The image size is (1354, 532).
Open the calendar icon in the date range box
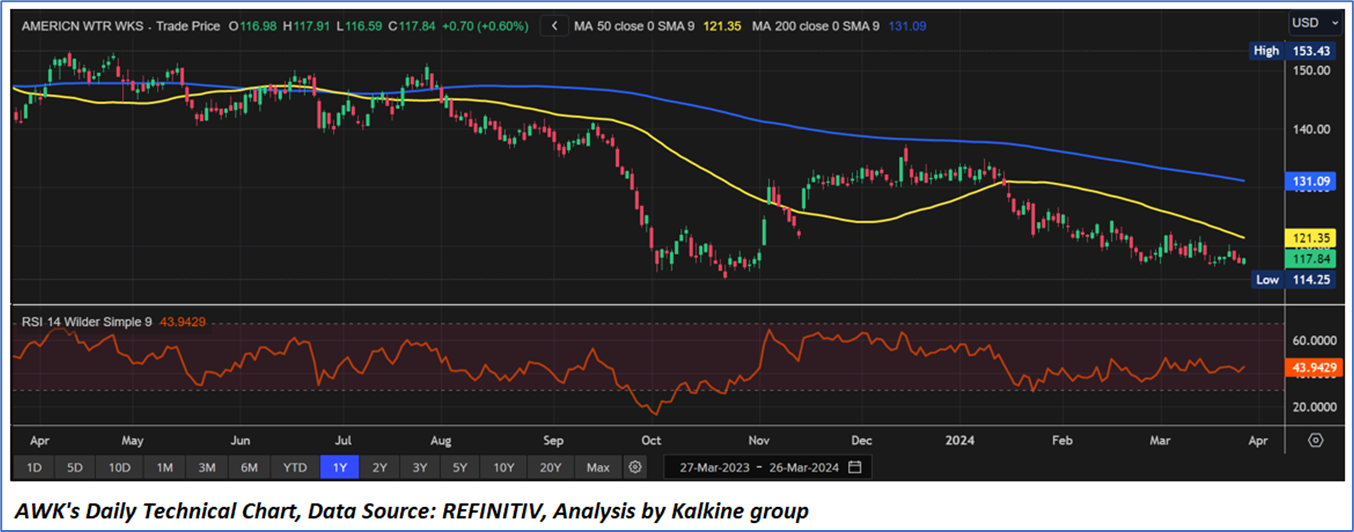pos(854,467)
